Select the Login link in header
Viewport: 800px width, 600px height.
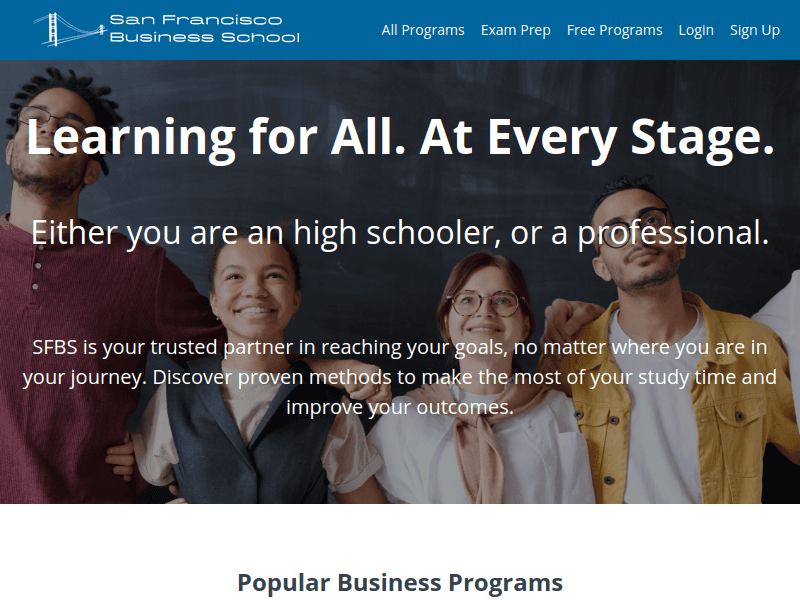click(x=696, y=30)
